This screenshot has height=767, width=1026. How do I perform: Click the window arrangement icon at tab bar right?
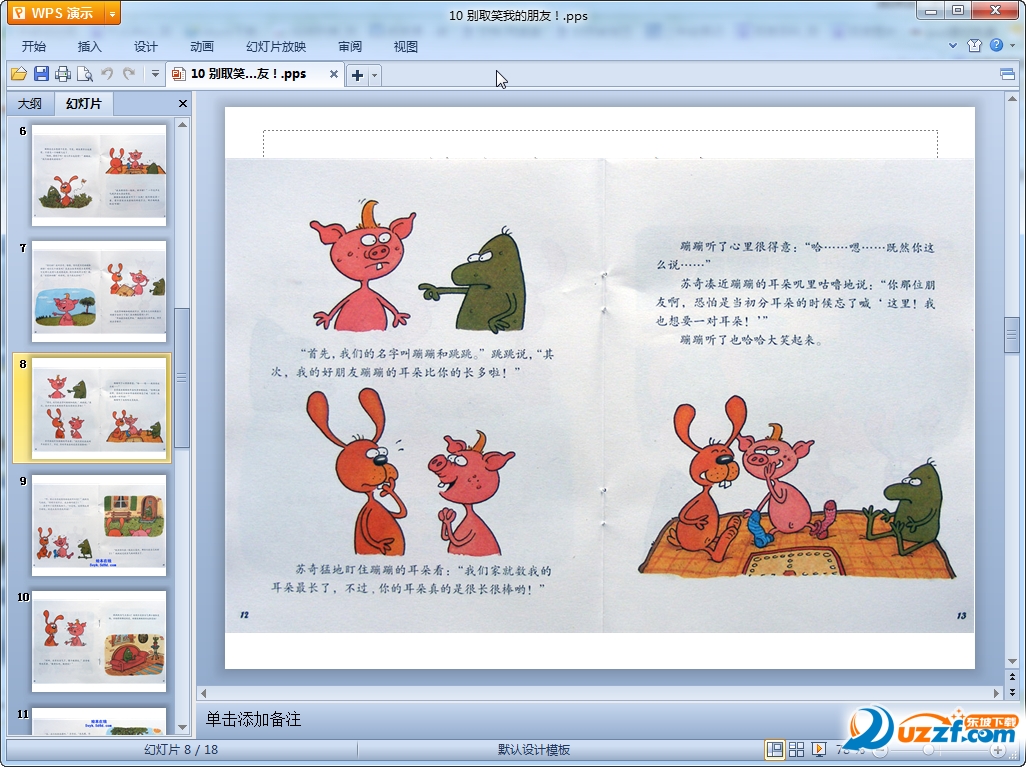[x=1008, y=74]
